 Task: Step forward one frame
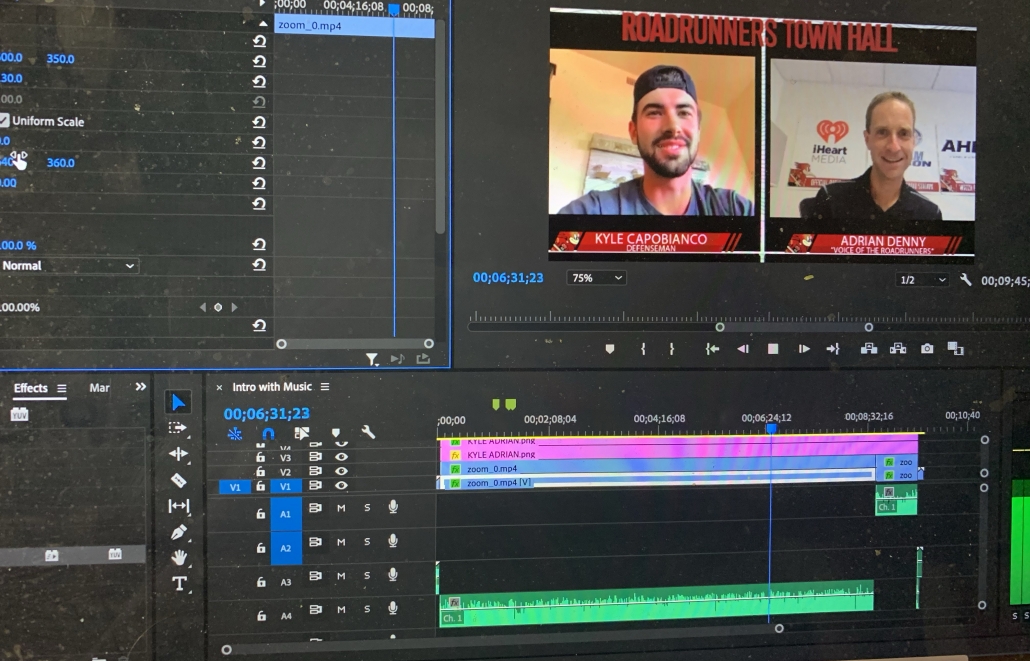804,349
